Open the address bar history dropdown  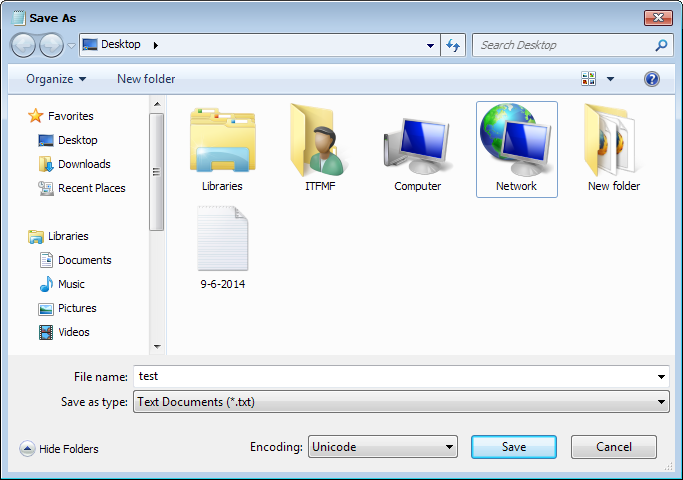(430, 45)
